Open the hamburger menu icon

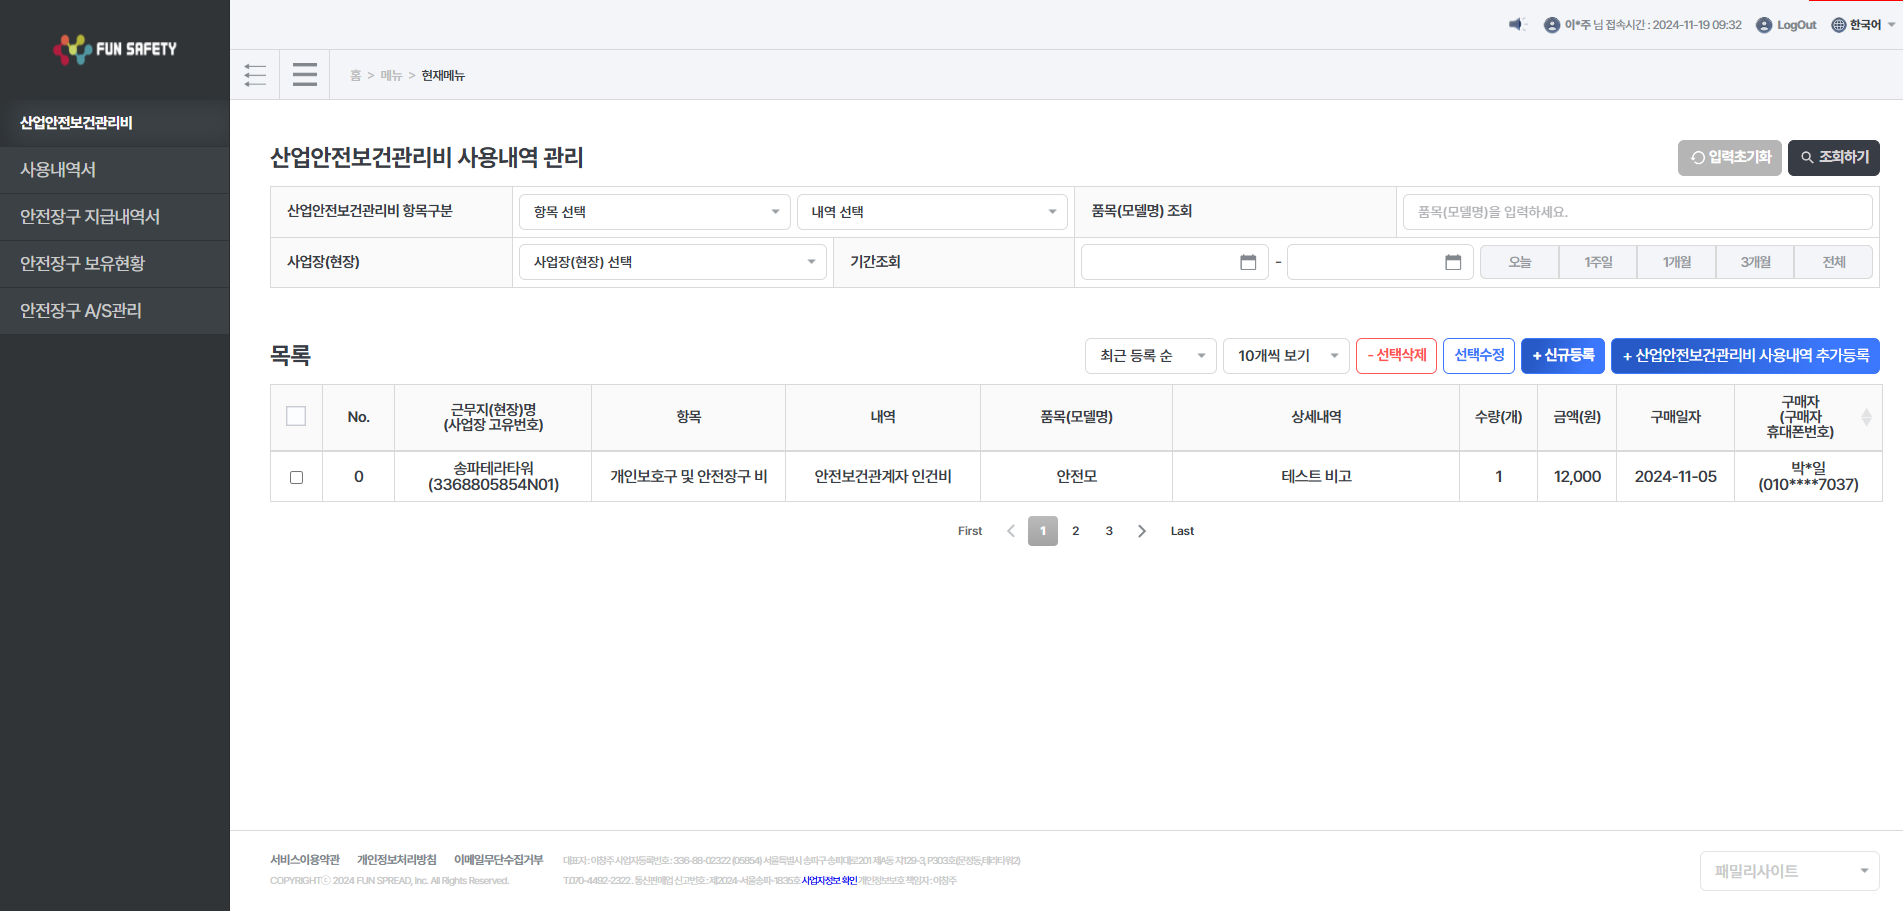point(305,75)
